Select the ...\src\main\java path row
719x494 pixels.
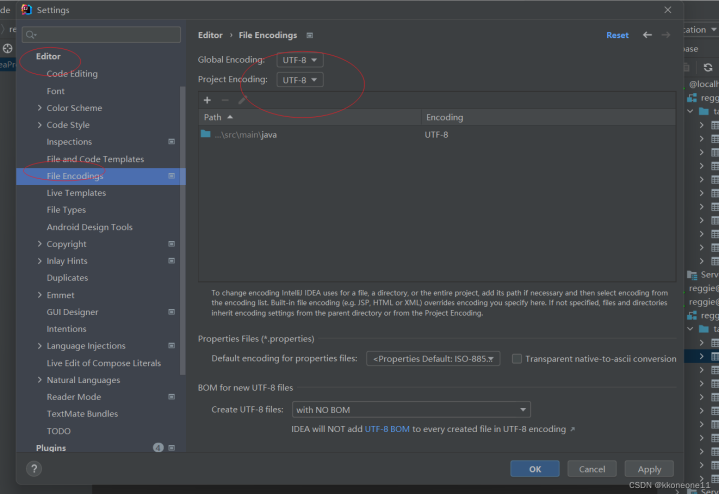pyautogui.click(x=437, y=135)
